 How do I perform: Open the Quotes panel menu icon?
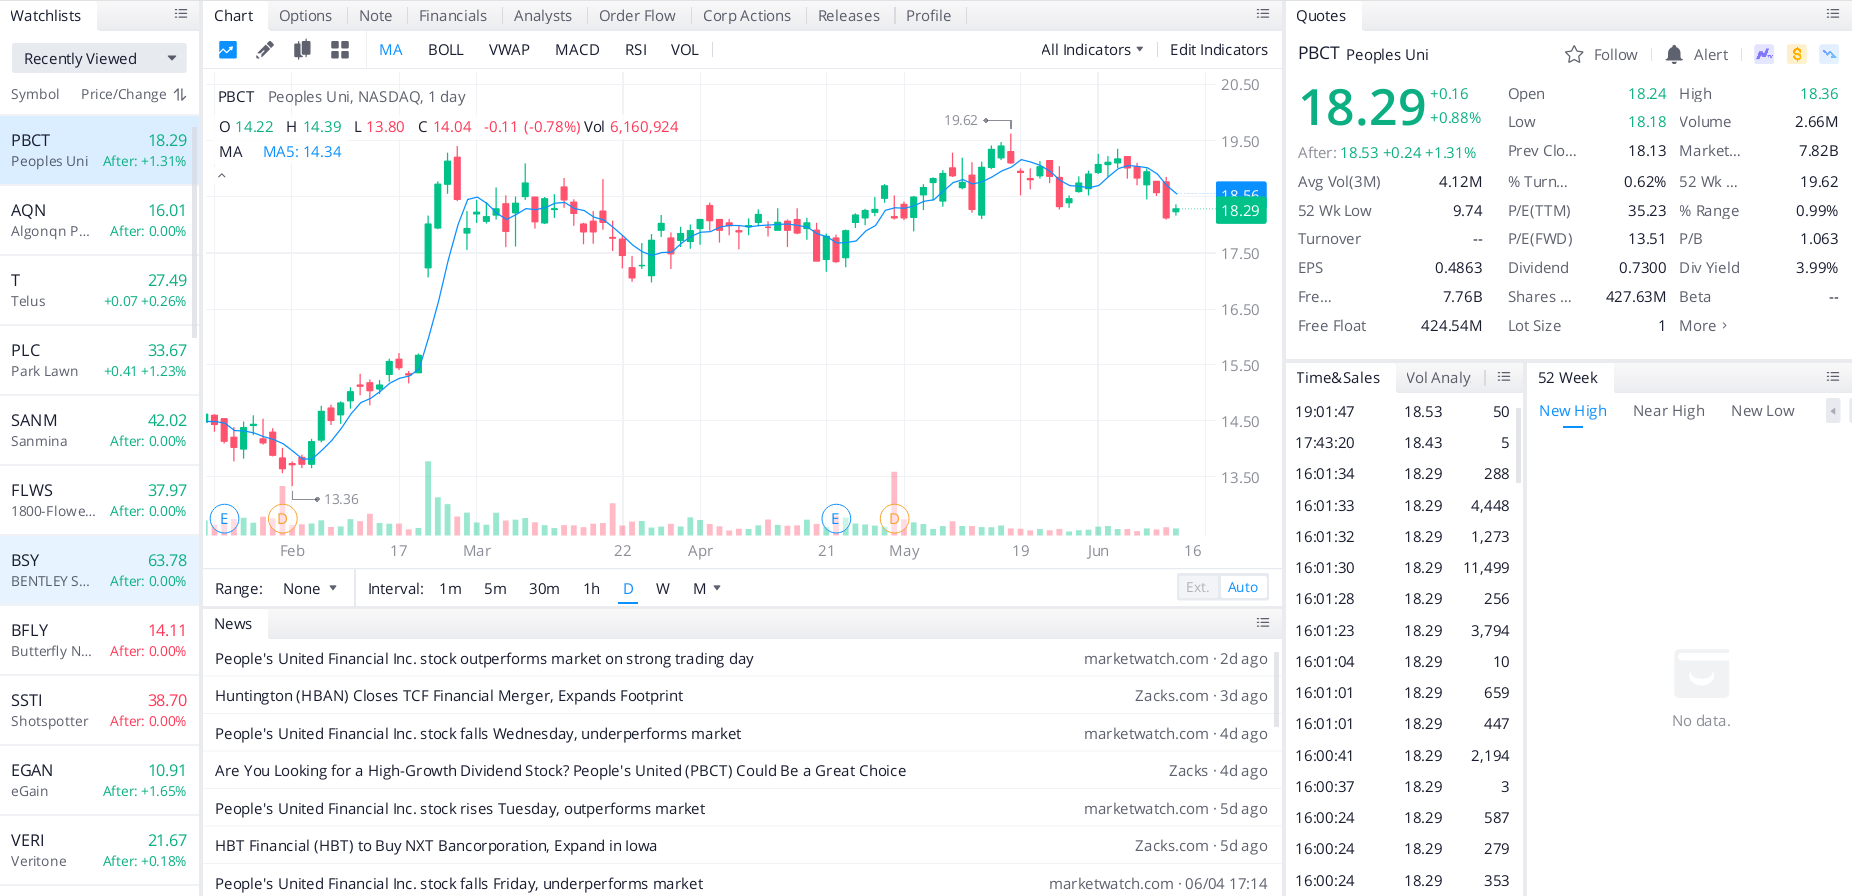click(1833, 14)
